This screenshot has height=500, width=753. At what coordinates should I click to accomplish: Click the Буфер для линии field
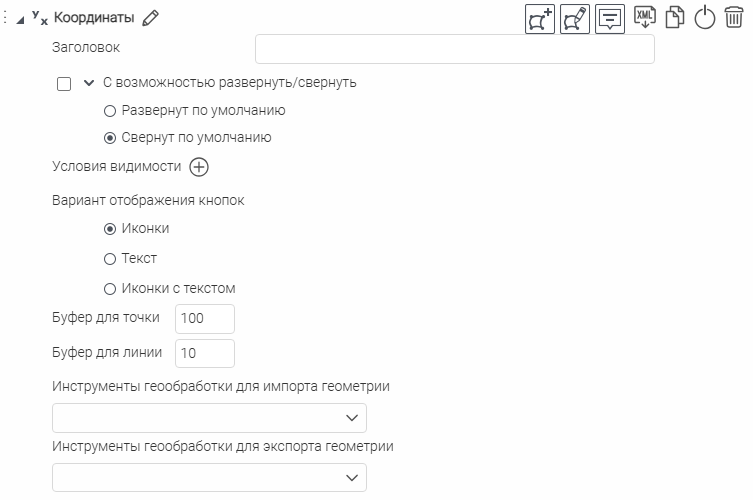(x=204, y=353)
